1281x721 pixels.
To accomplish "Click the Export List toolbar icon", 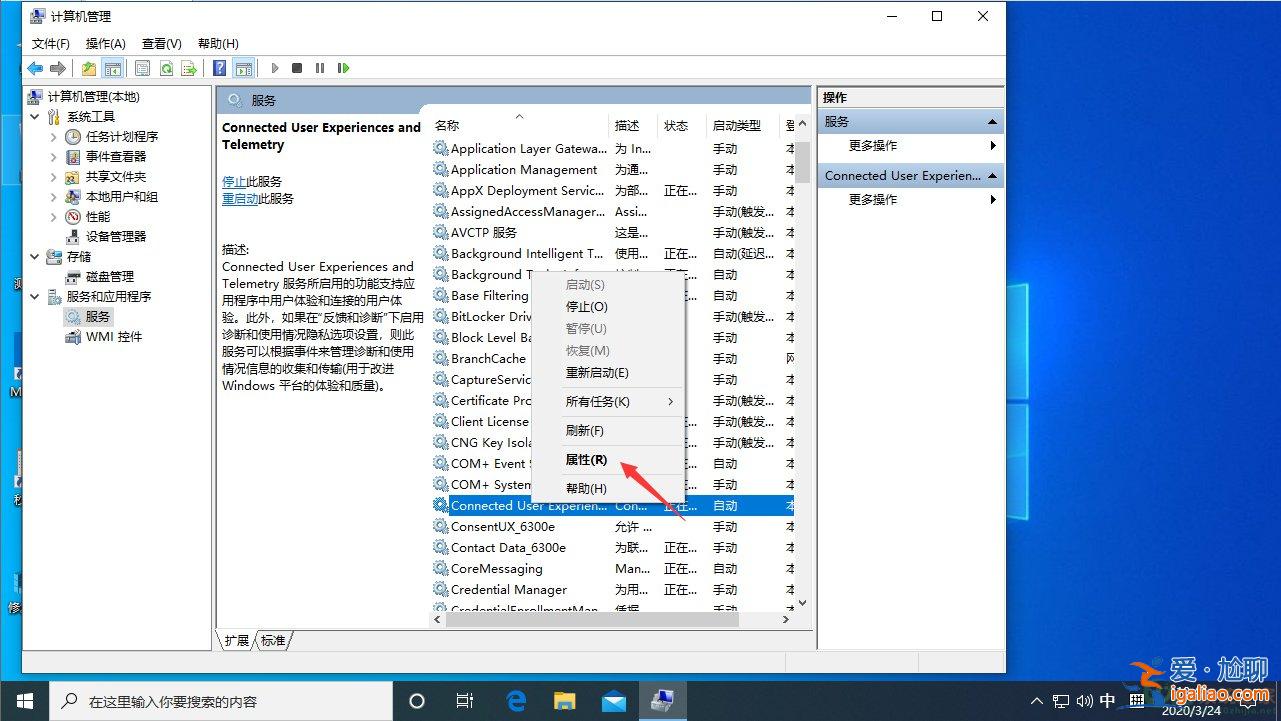I will coord(188,67).
